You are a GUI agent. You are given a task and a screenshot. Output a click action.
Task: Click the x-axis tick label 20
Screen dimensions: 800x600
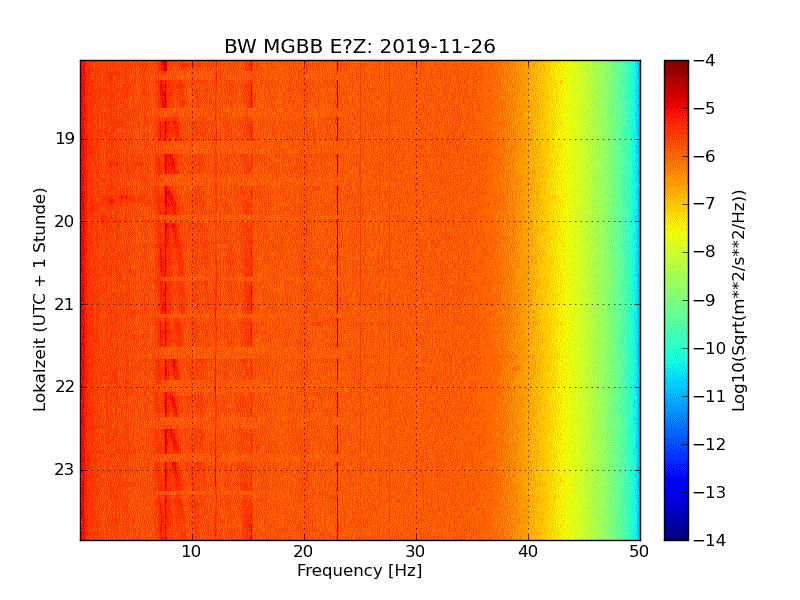(304, 552)
